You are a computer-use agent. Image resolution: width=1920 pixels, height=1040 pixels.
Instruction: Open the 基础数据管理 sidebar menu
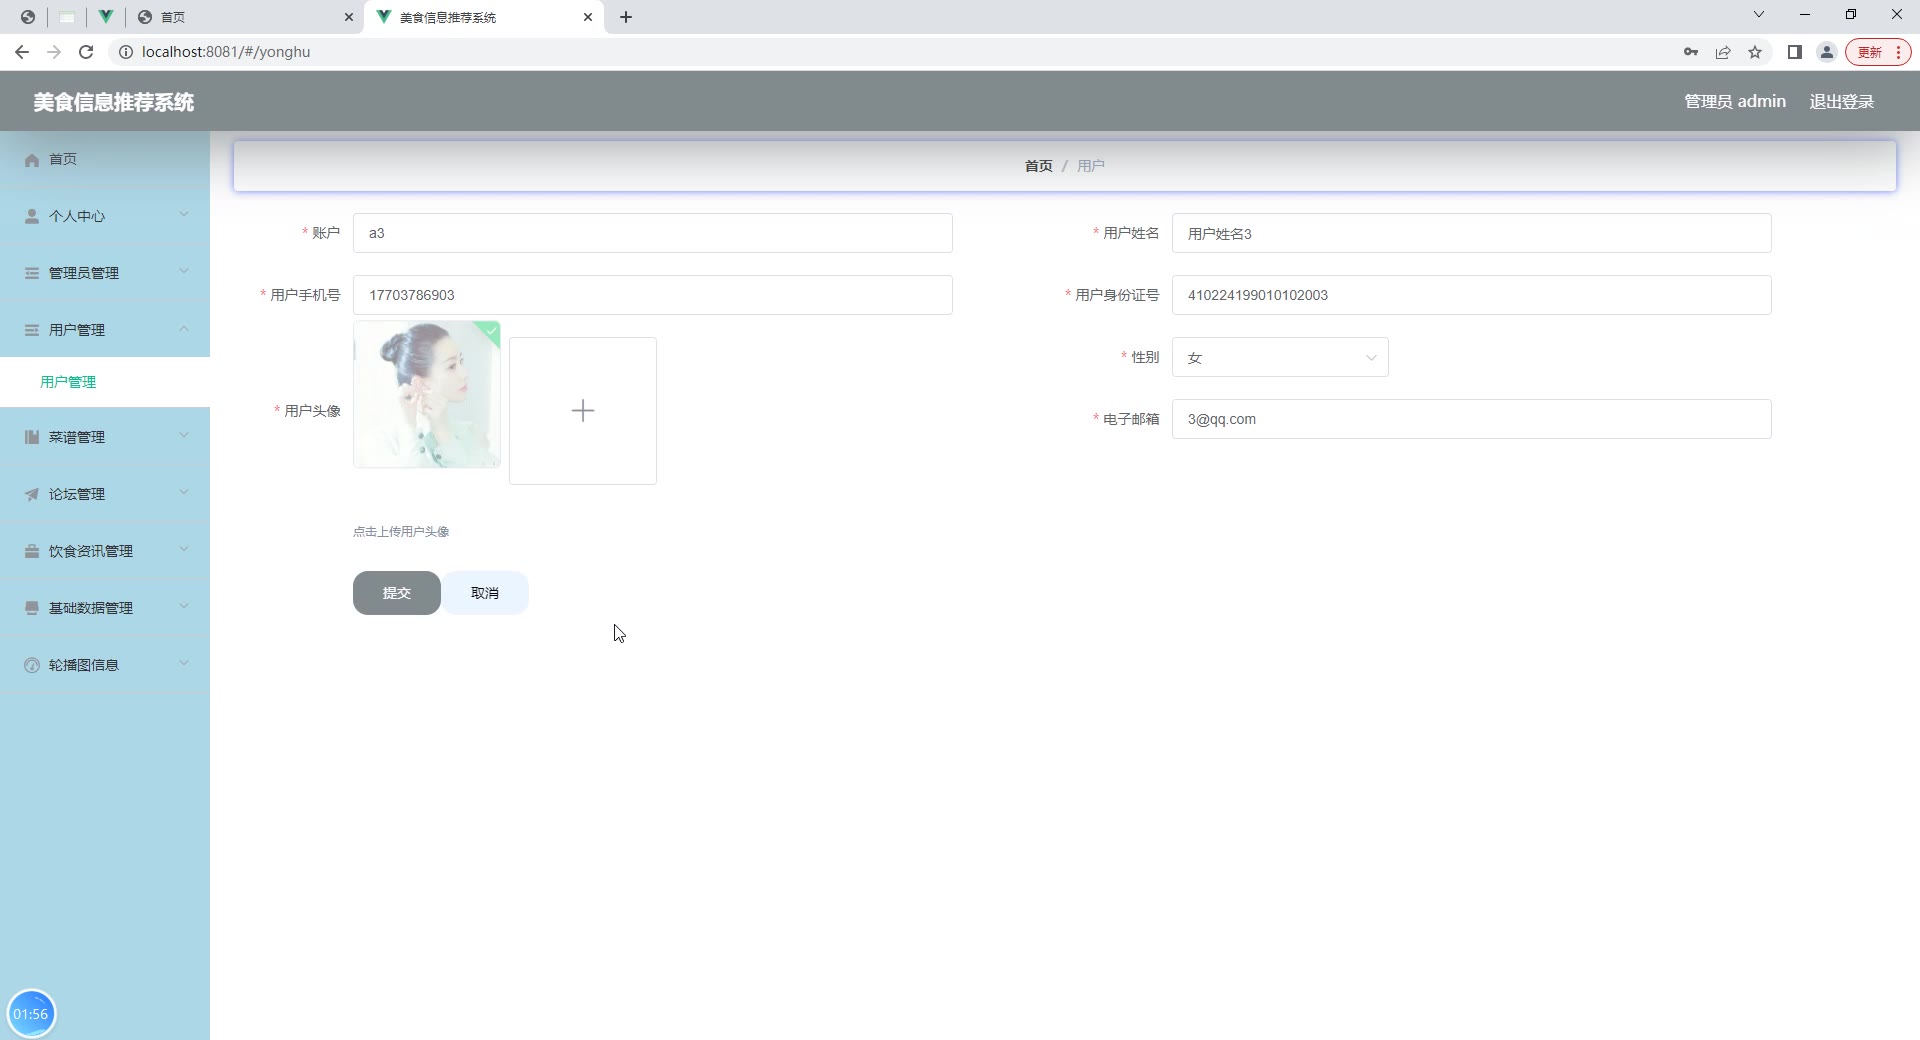pyautogui.click(x=105, y=608)
